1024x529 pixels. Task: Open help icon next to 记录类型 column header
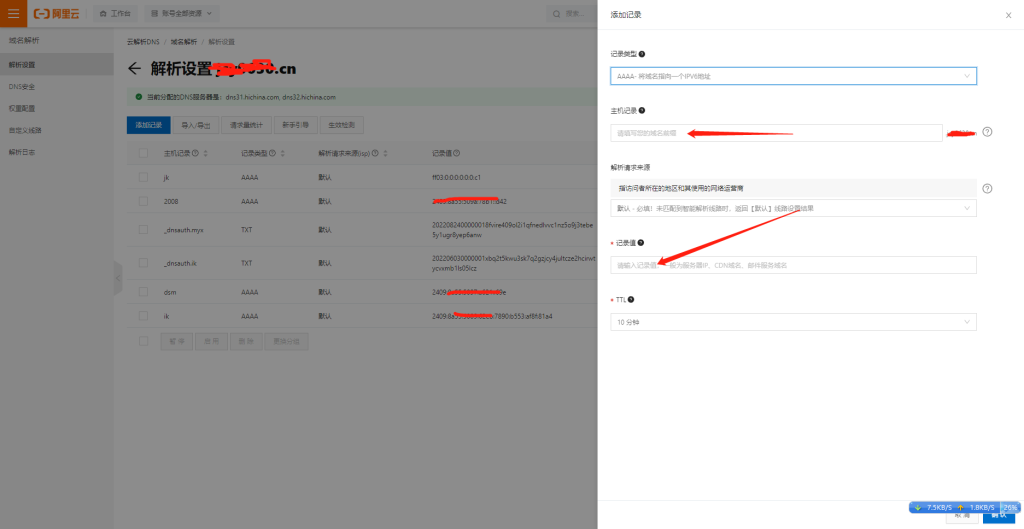coord(272,153)
